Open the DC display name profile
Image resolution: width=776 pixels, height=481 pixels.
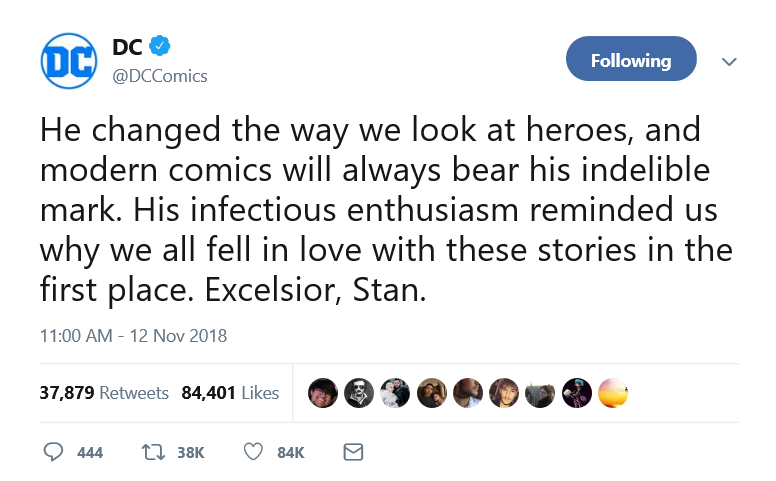click(x=127, y=47)
